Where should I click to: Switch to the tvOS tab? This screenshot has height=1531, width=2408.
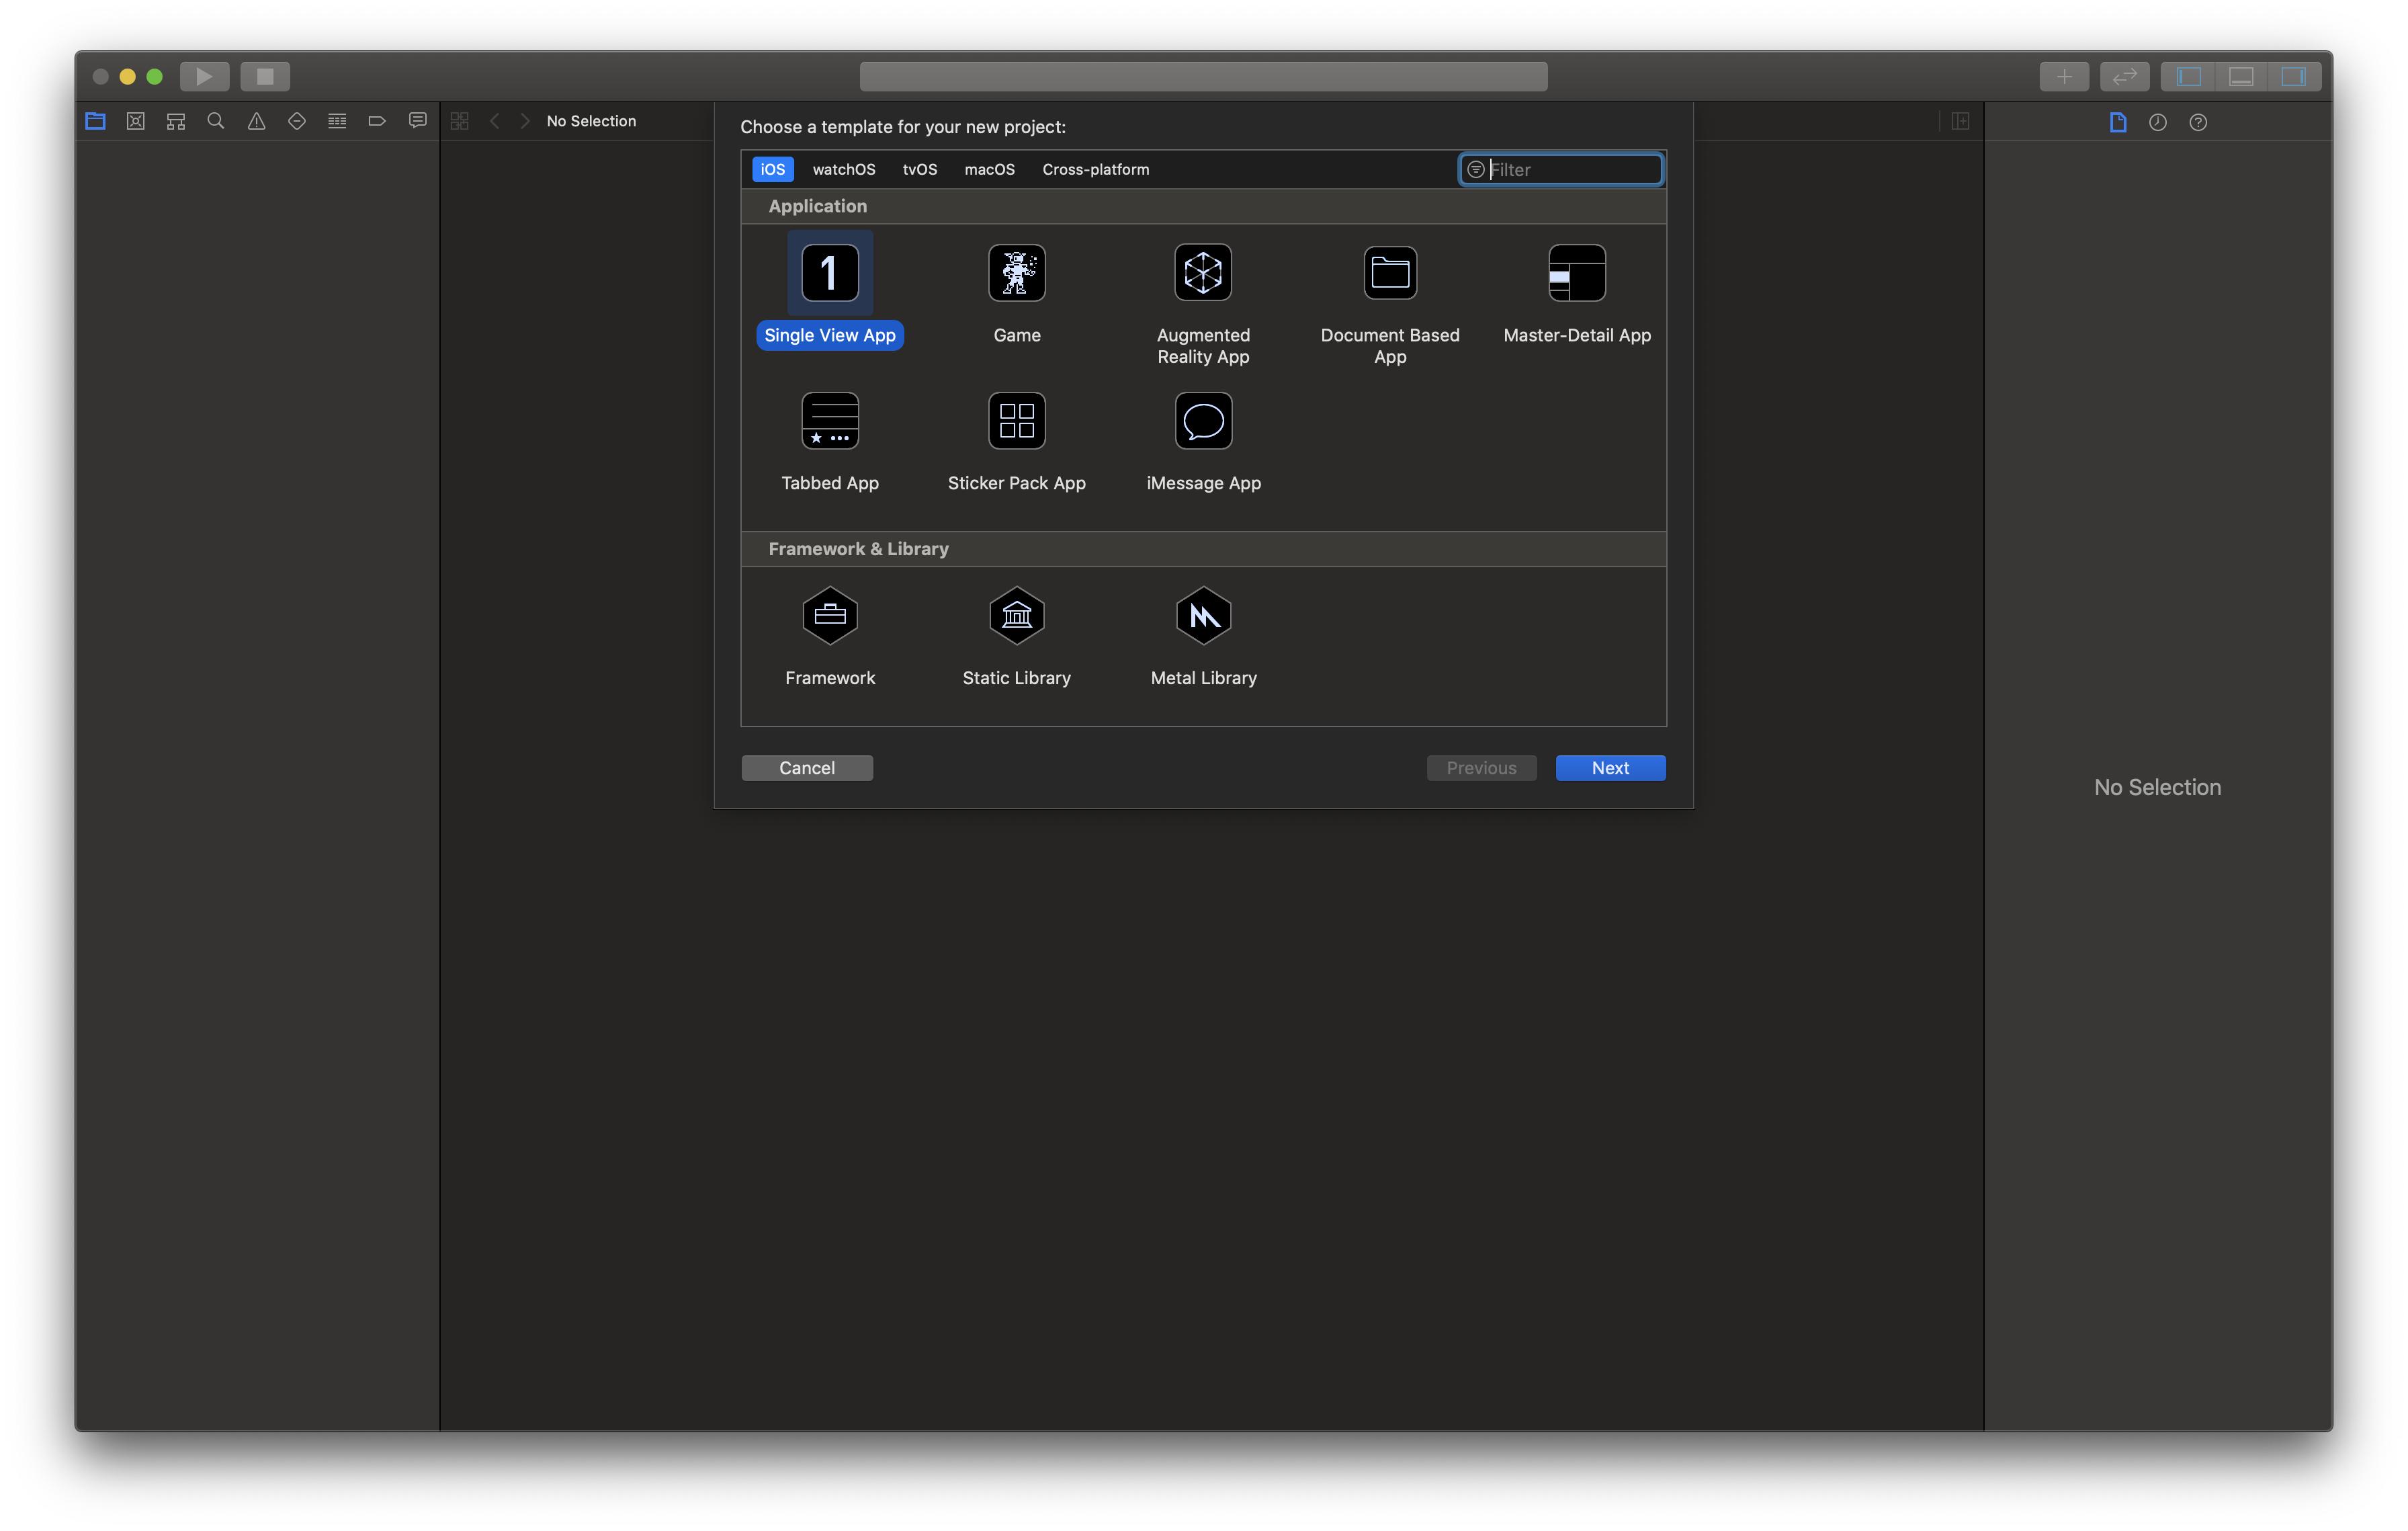(920, 169)
